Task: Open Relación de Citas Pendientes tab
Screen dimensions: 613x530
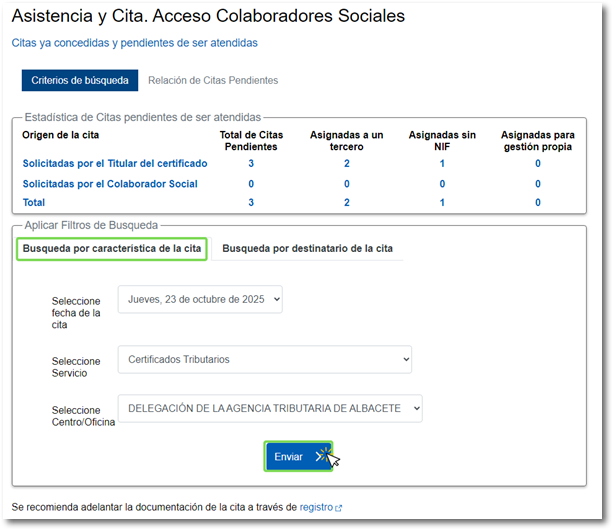Action: 213,80
